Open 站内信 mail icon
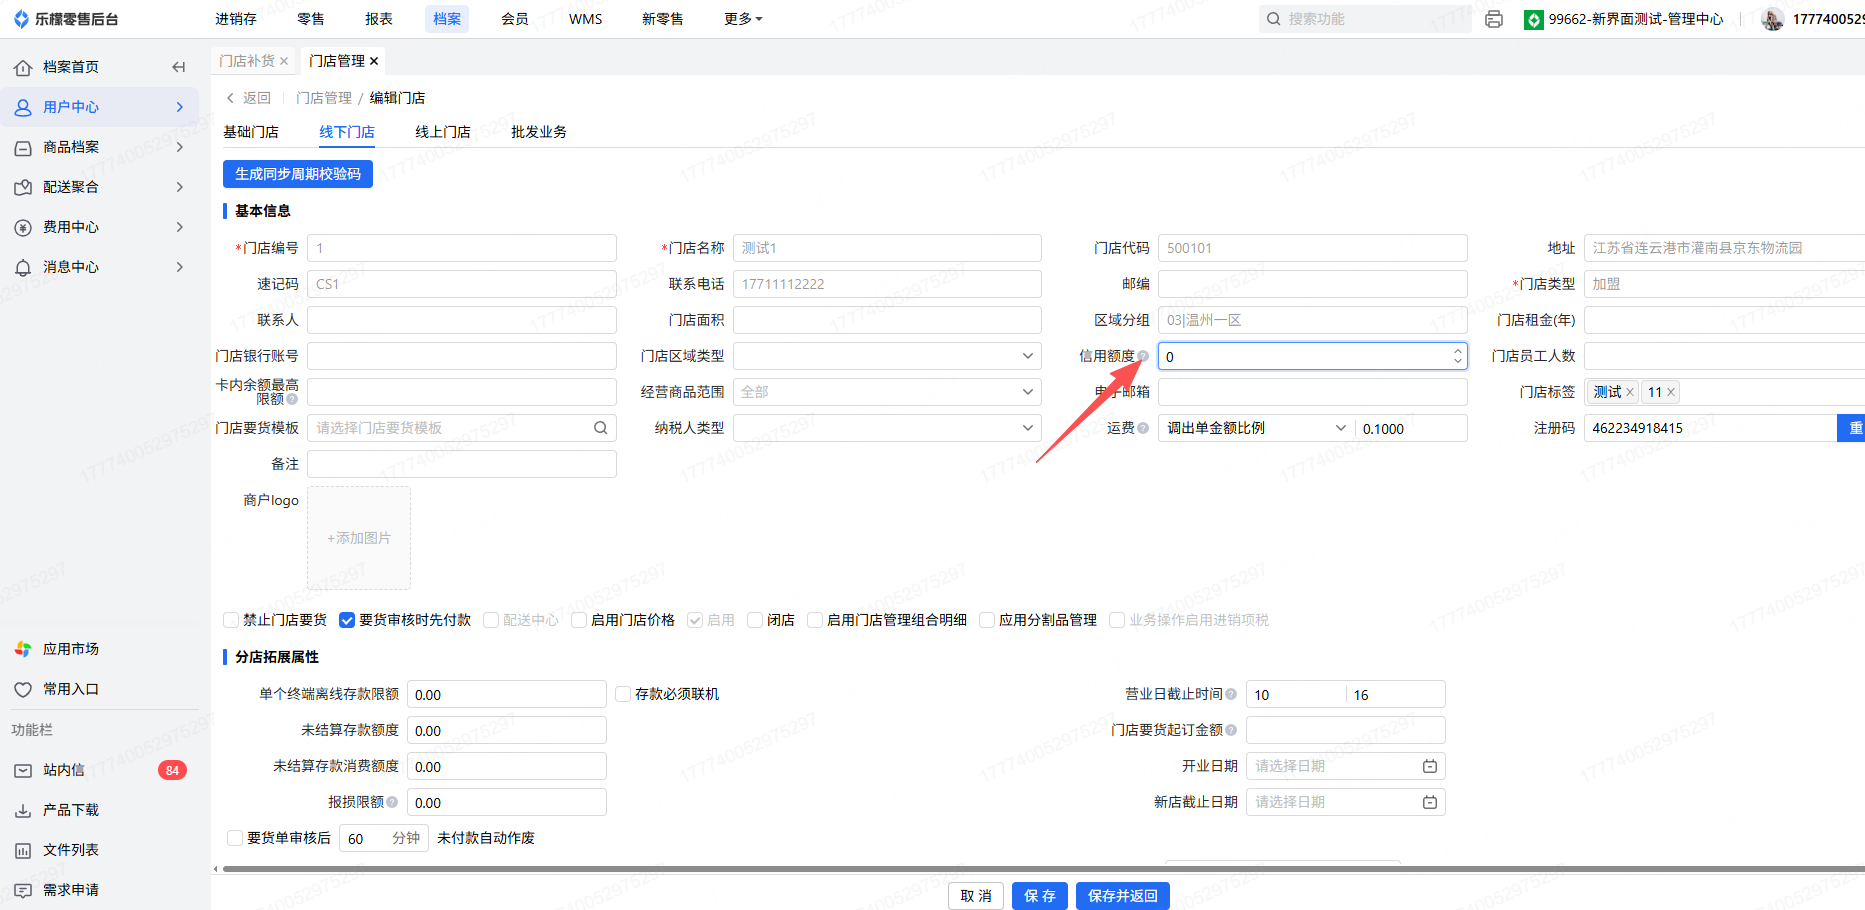The image size is (1865, 910). click(23, 770)
